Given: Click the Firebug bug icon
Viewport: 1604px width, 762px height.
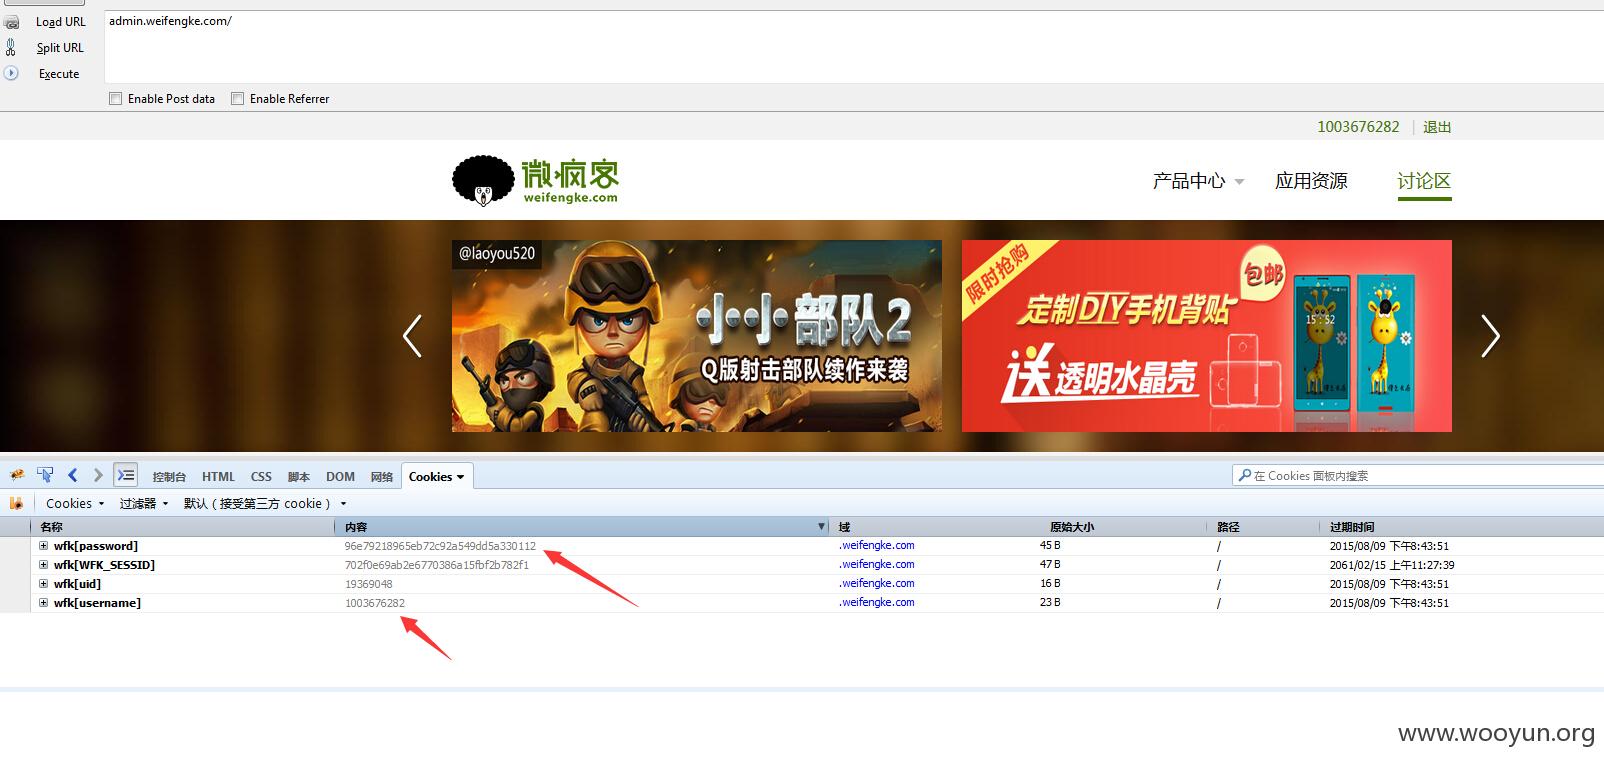Looking at the screenshot, I should tap(17, 476).
